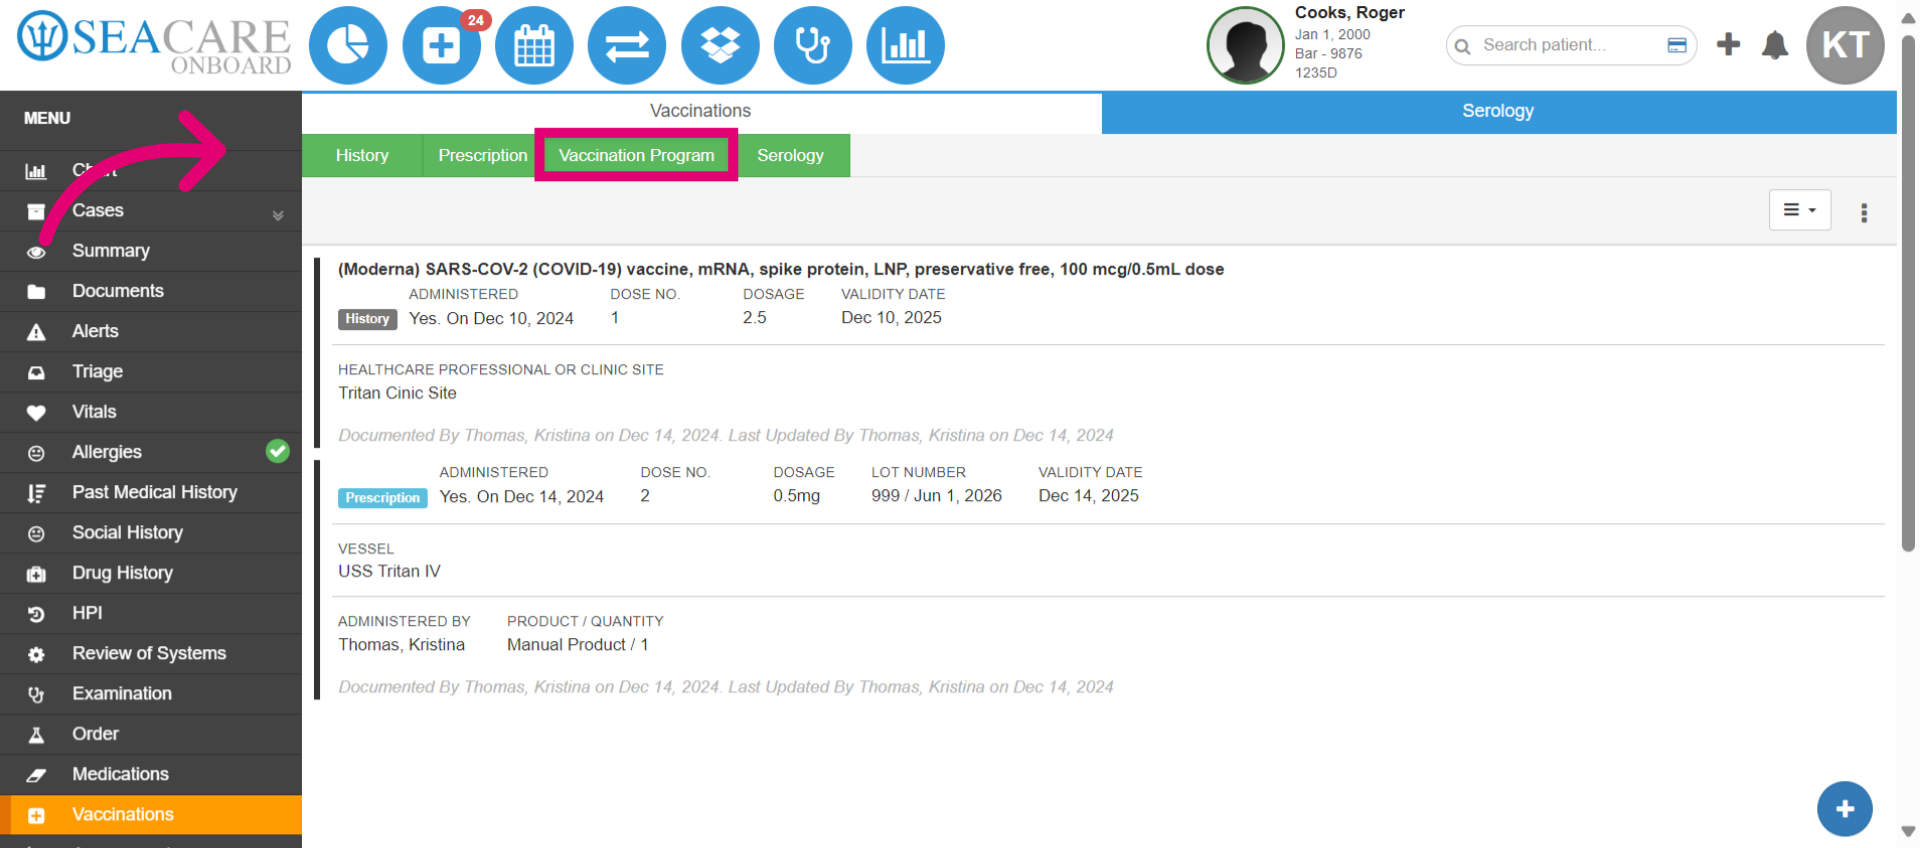This screenshot has width=1920, height=848.
Task: Open Past Medical History in sidebar
Action: 151,492
